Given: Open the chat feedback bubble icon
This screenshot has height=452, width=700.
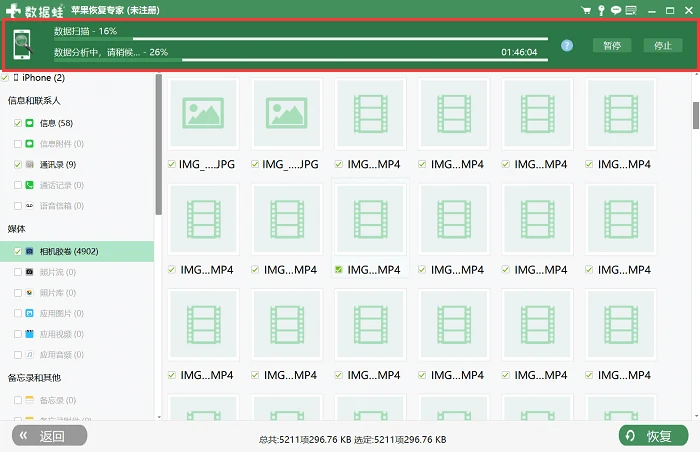Looking at the screenshot, I should (616, 10).
